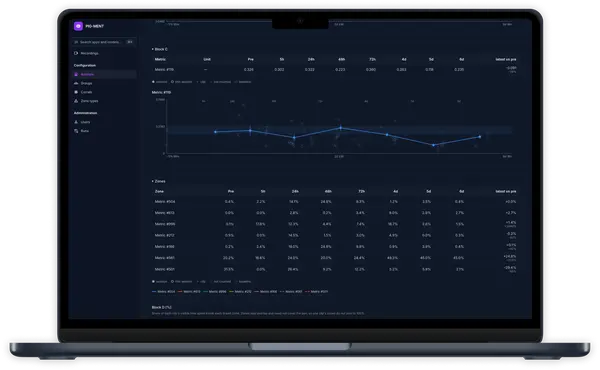Screen dimensions: 600x370
Task: Toggle Metric #212 yellow legend series
Action: (x=240, y=292)
